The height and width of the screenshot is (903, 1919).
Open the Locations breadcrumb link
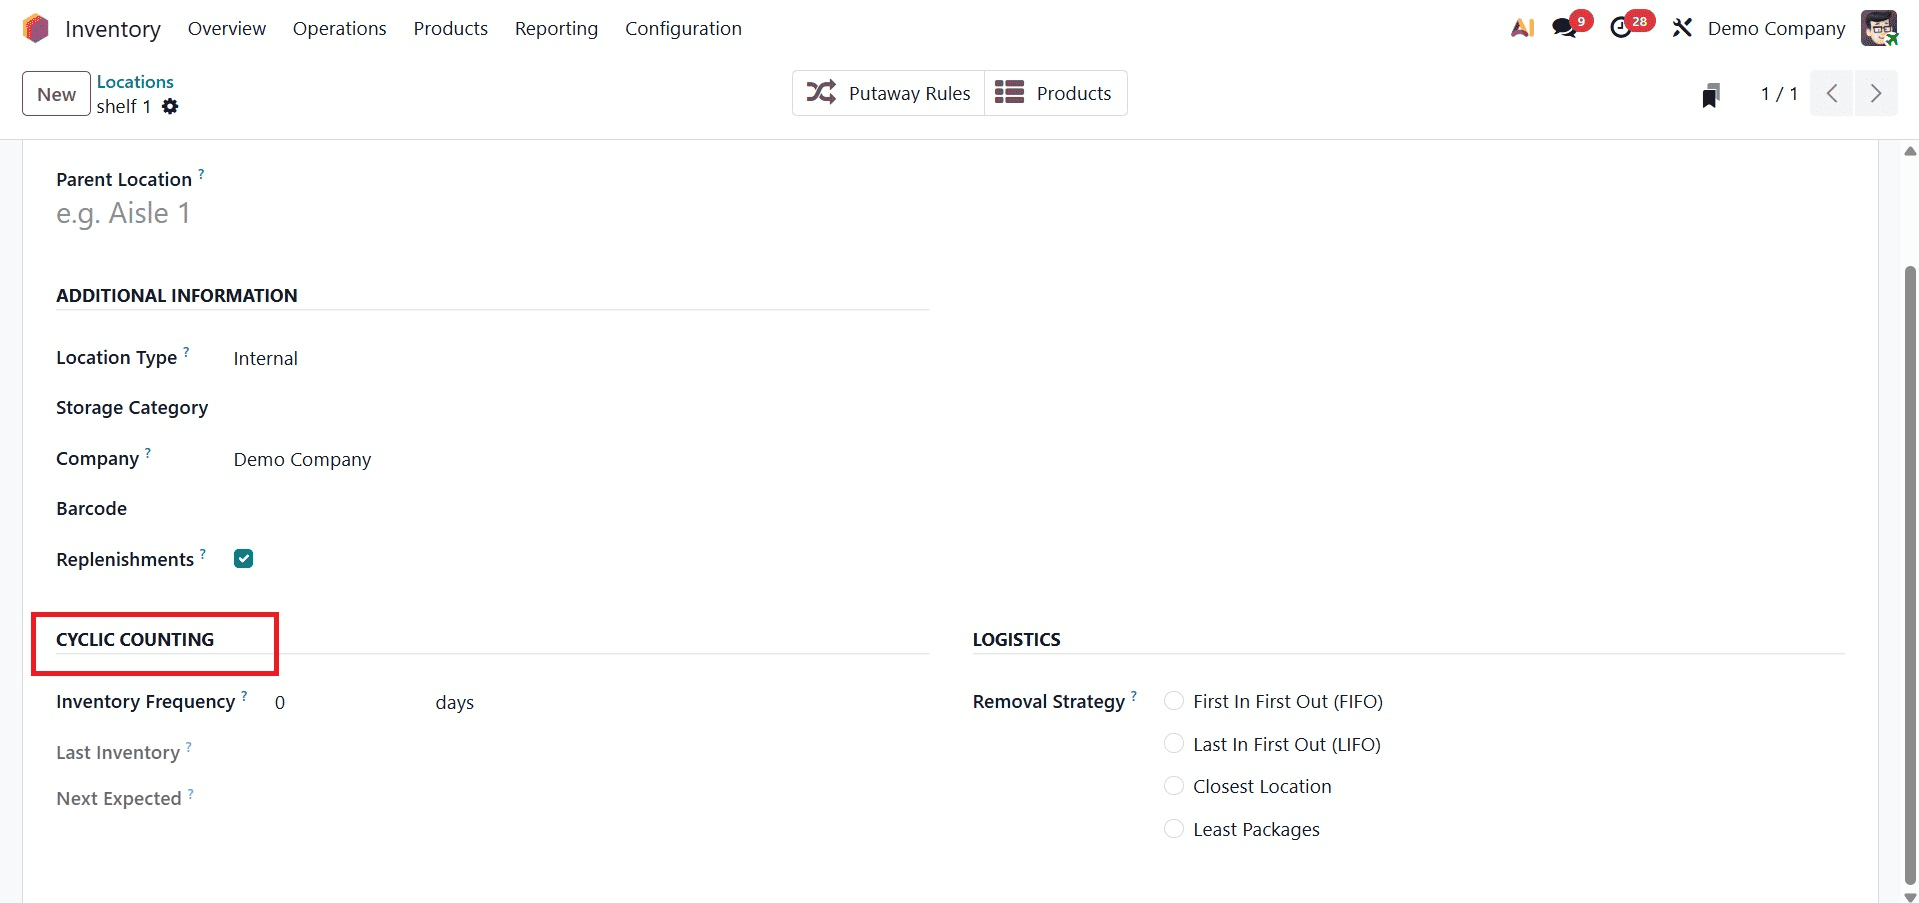click(134, 81)
